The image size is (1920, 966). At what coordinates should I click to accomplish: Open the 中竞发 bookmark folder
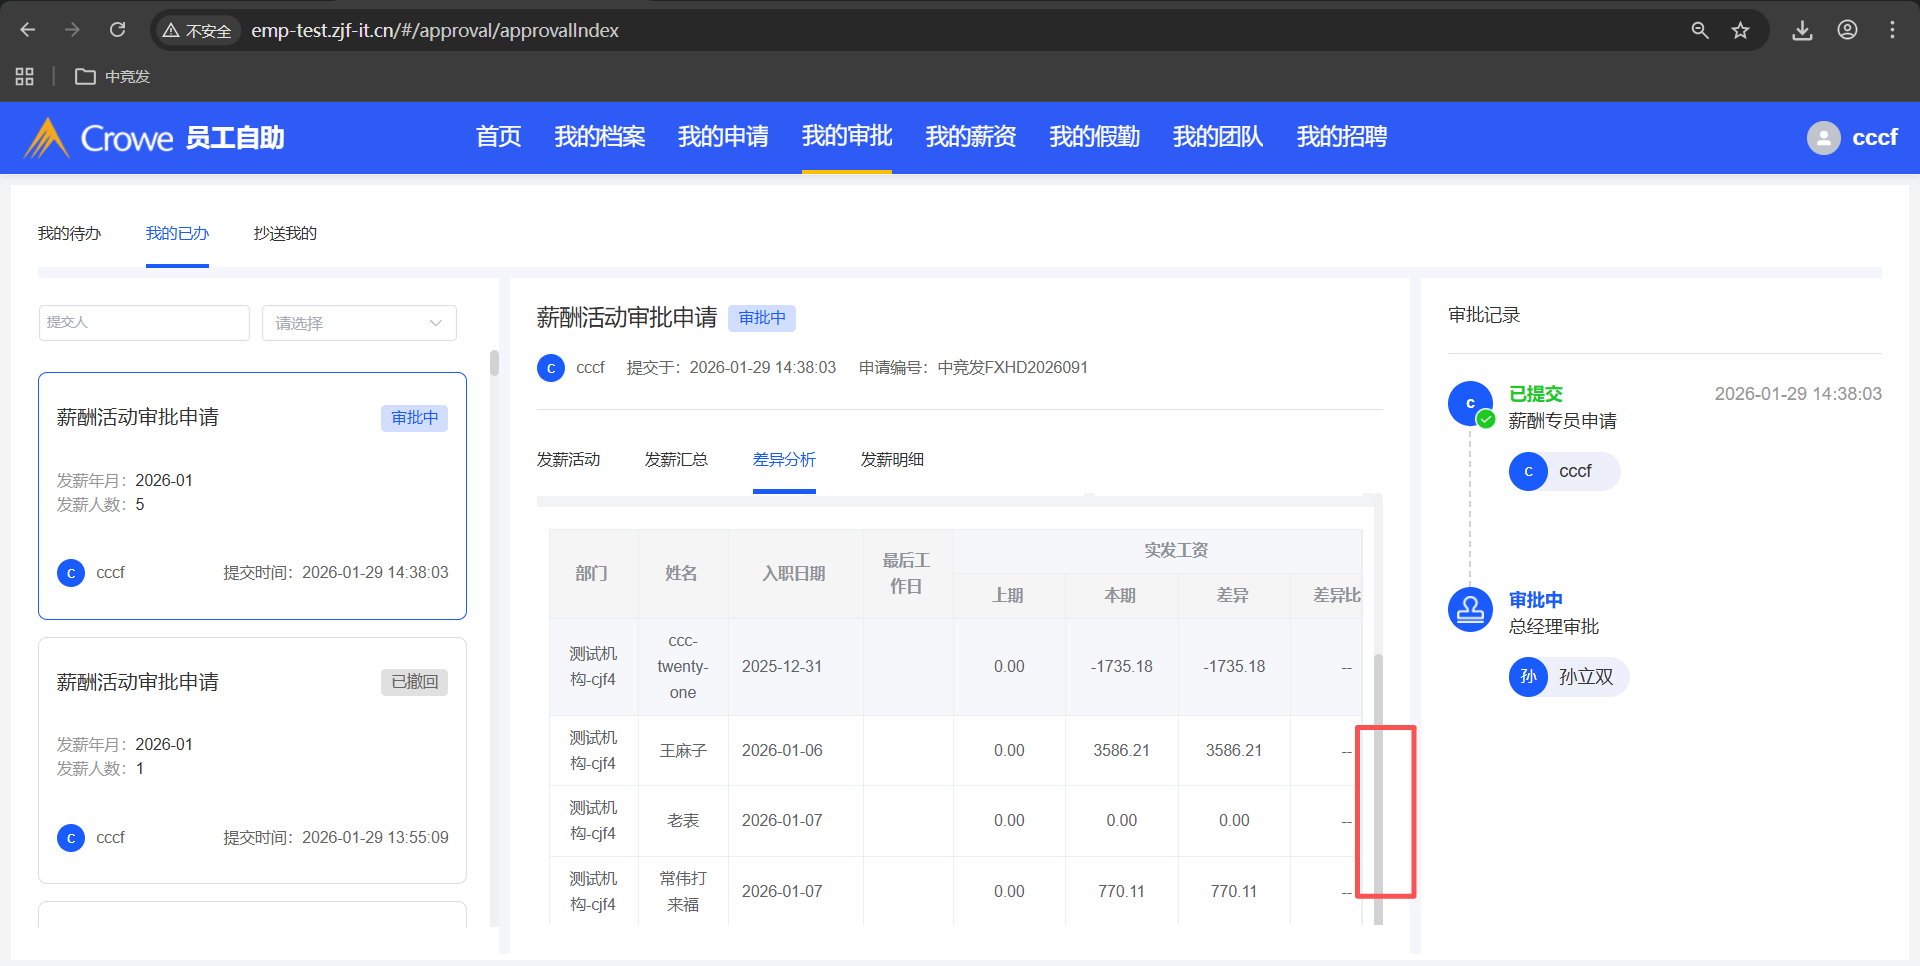[x=113, y=77]
